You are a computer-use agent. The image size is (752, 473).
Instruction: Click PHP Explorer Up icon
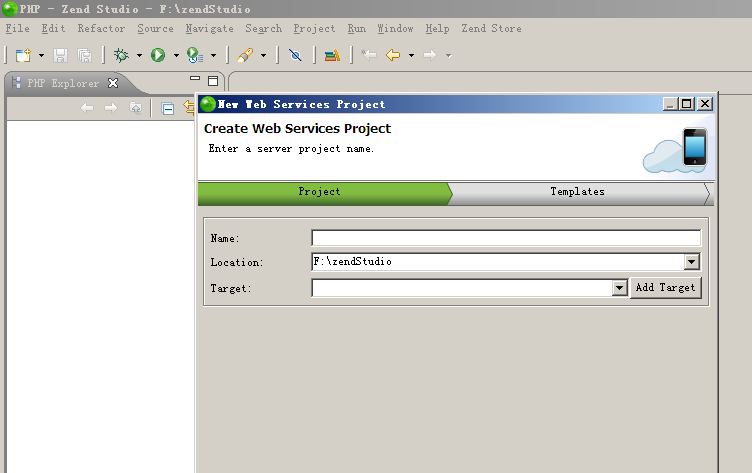coord(136,108)
